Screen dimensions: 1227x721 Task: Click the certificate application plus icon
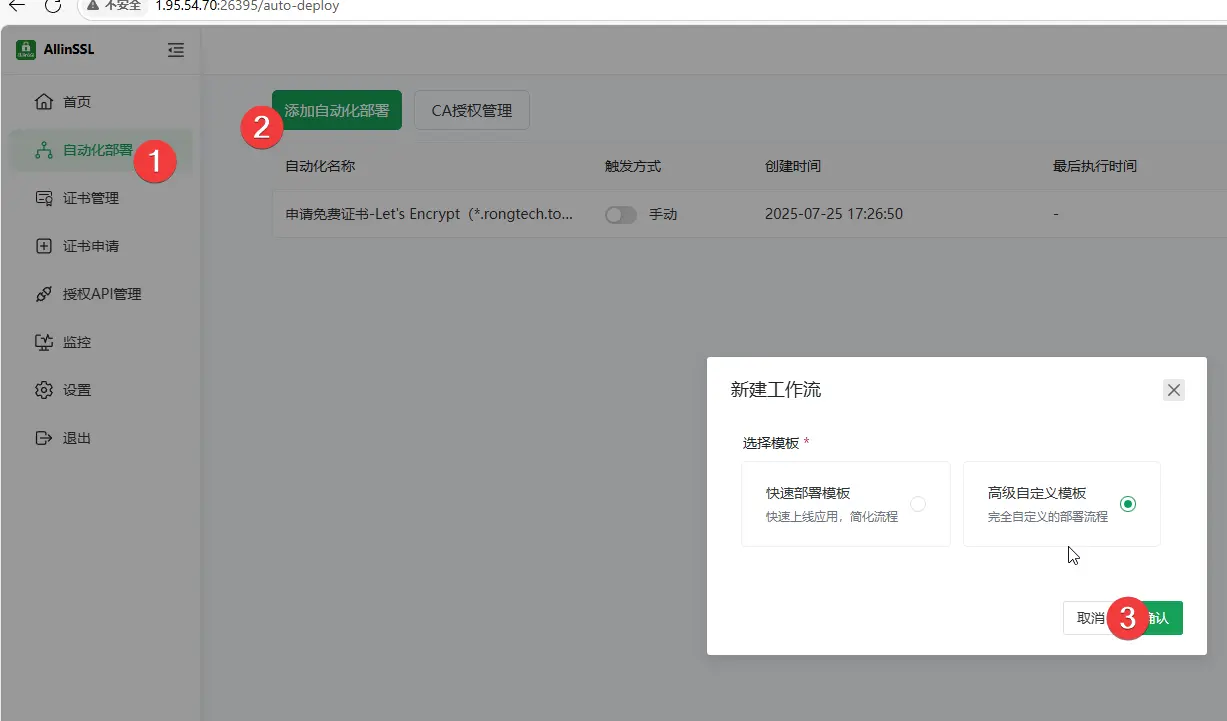pos(44,246)
